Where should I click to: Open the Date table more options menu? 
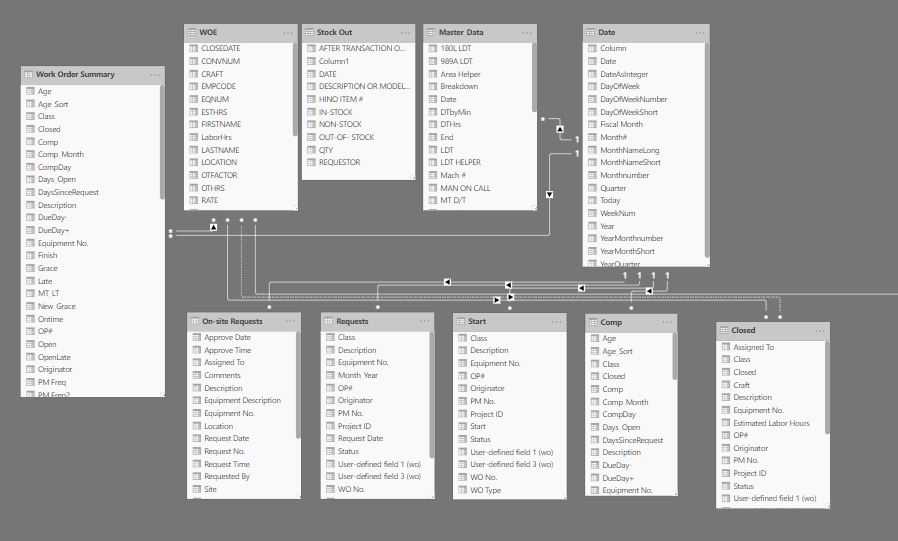pyautogui.click(x=700, y=33)
